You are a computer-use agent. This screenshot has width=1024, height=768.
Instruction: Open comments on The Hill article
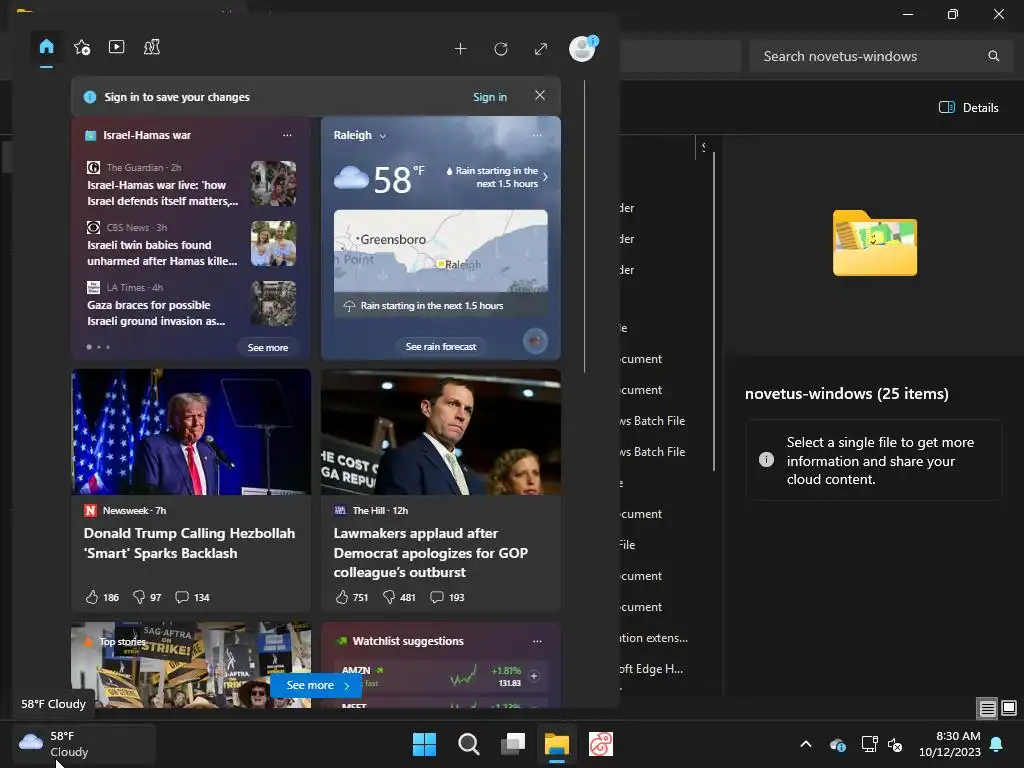(x=447, y=597)
